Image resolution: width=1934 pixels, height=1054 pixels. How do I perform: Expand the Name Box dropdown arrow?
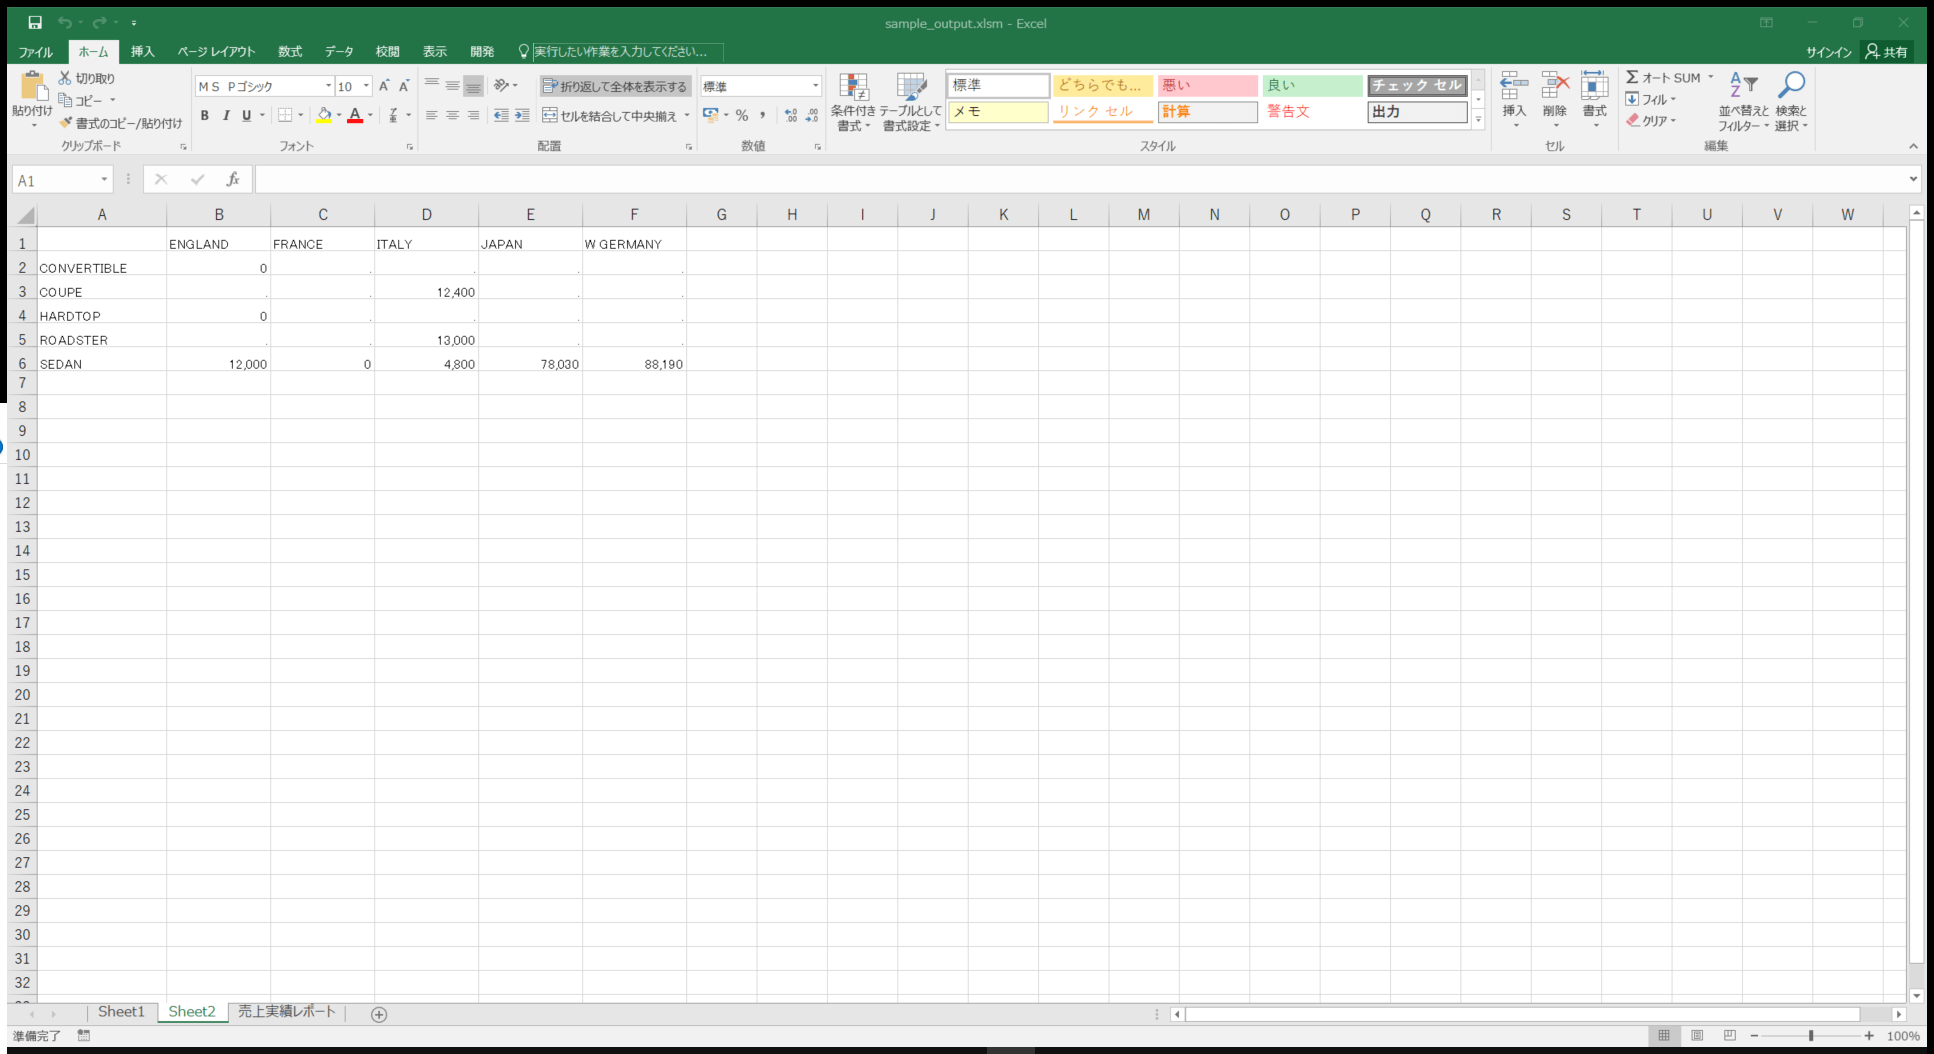[104, 180]
